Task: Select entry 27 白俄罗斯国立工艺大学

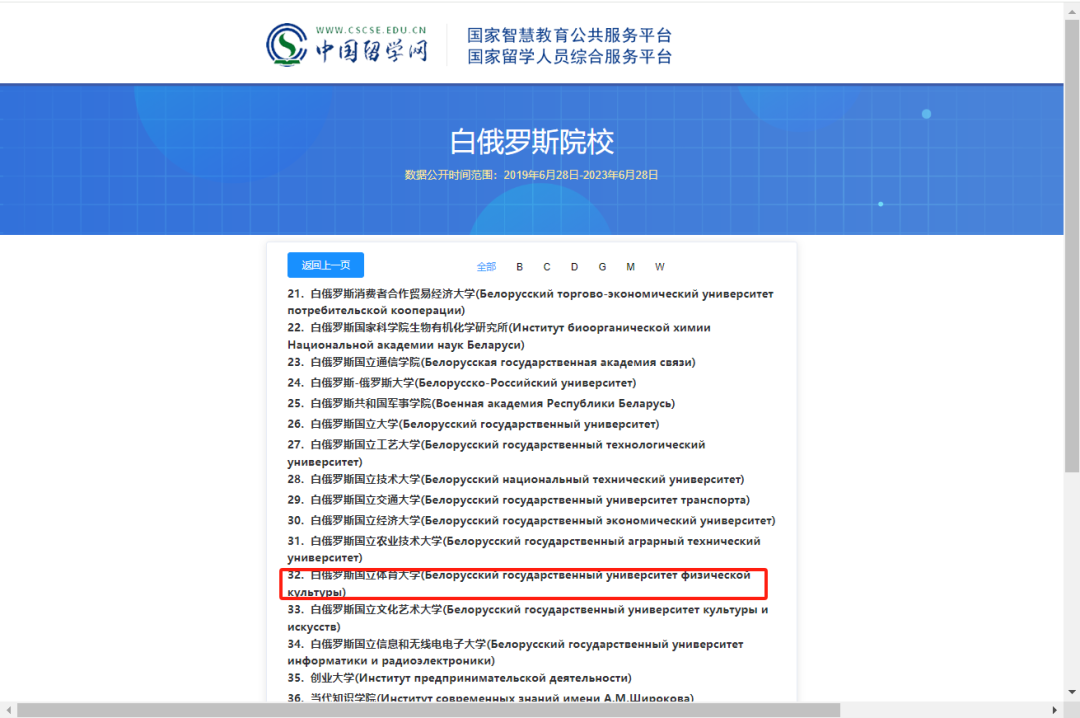Action: 497,453
